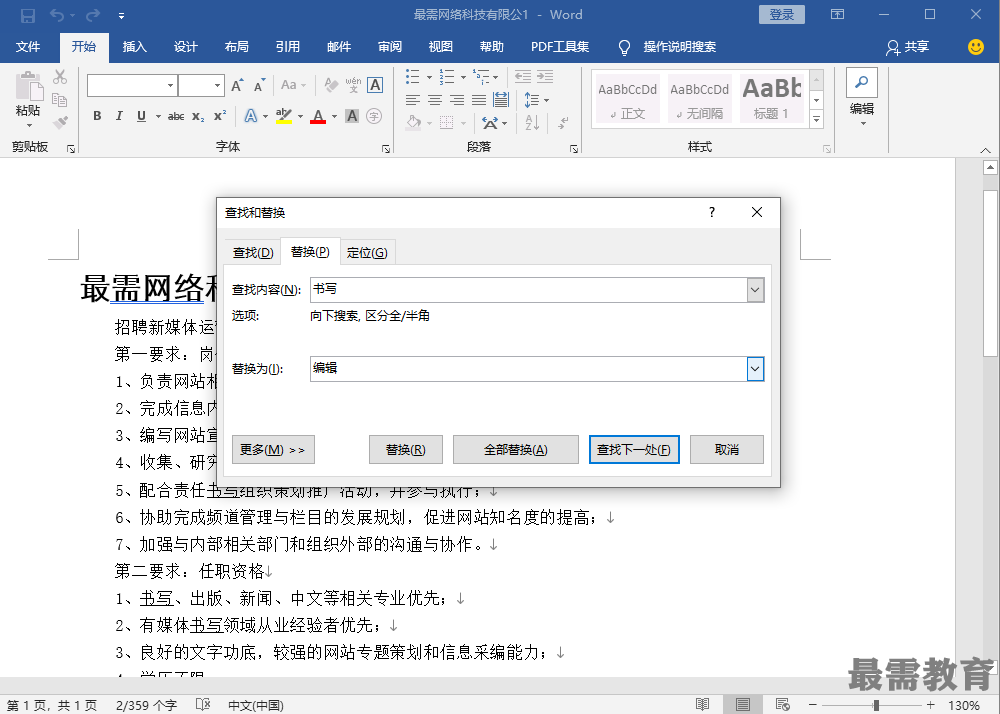Click the 更多(M) >> button
This screenshot has width=1000, height=714.
click(x=273, y=450)
